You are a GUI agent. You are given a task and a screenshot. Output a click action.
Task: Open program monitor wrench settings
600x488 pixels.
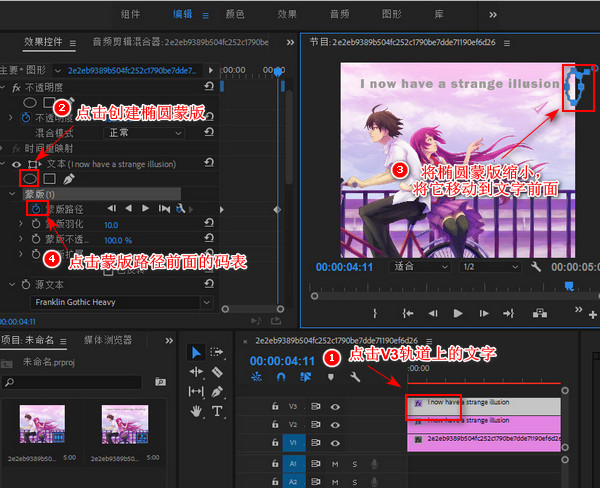(536, 267)
